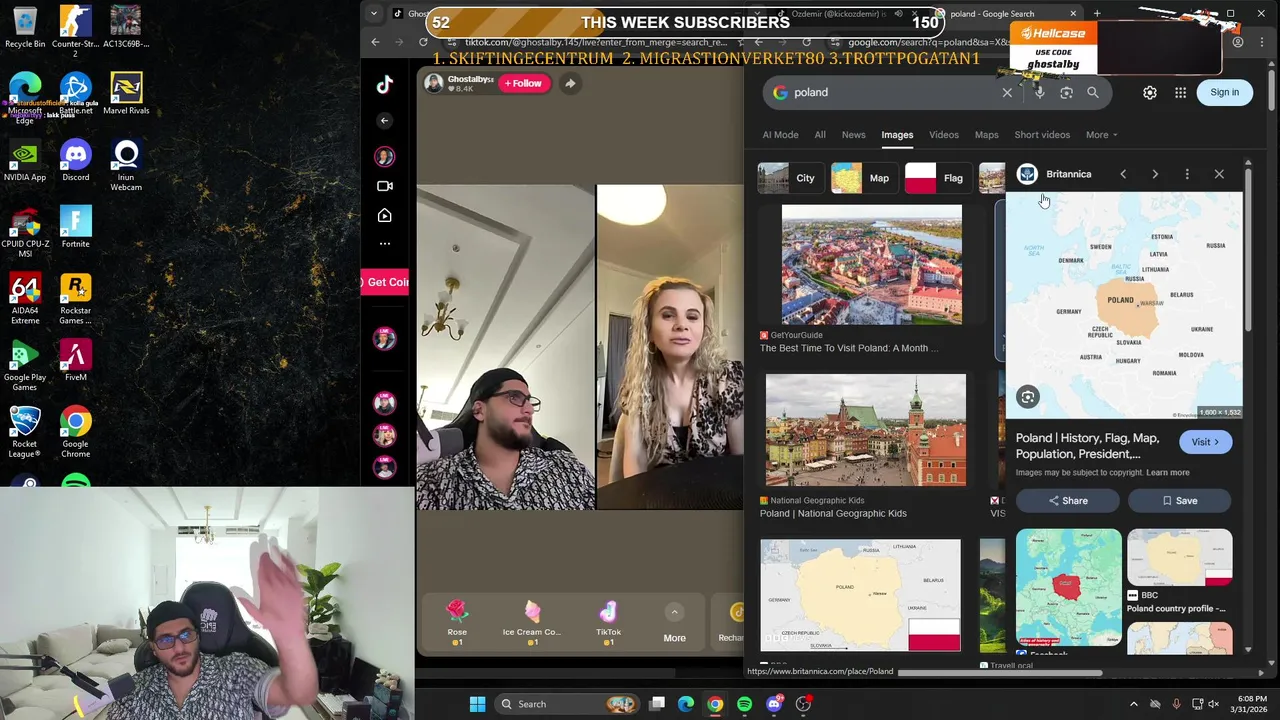Open Google Lens image search

pos(1066,92)
